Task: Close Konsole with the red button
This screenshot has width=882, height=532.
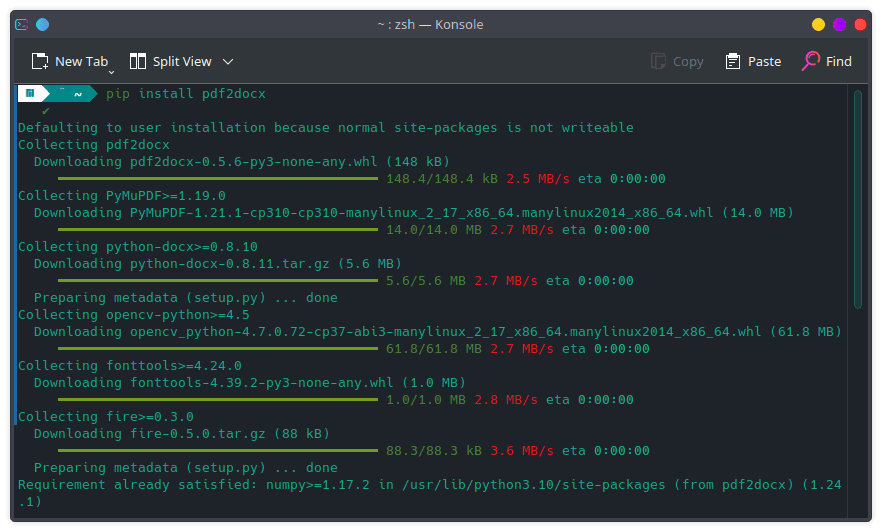Action: coord(860,24)
